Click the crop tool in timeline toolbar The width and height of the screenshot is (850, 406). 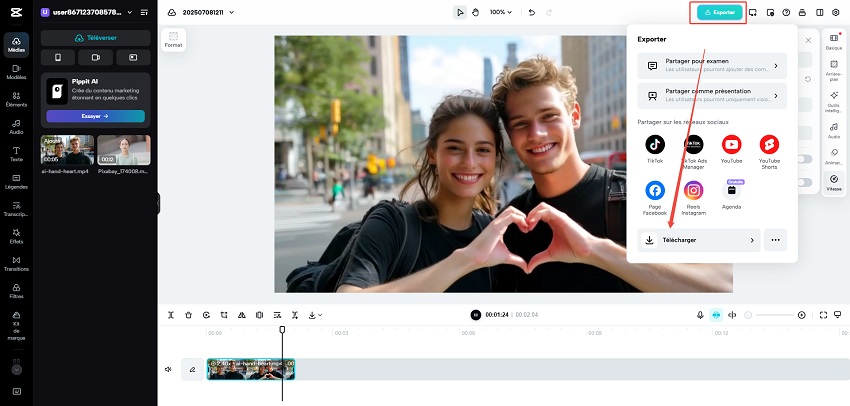pos(224,315)
